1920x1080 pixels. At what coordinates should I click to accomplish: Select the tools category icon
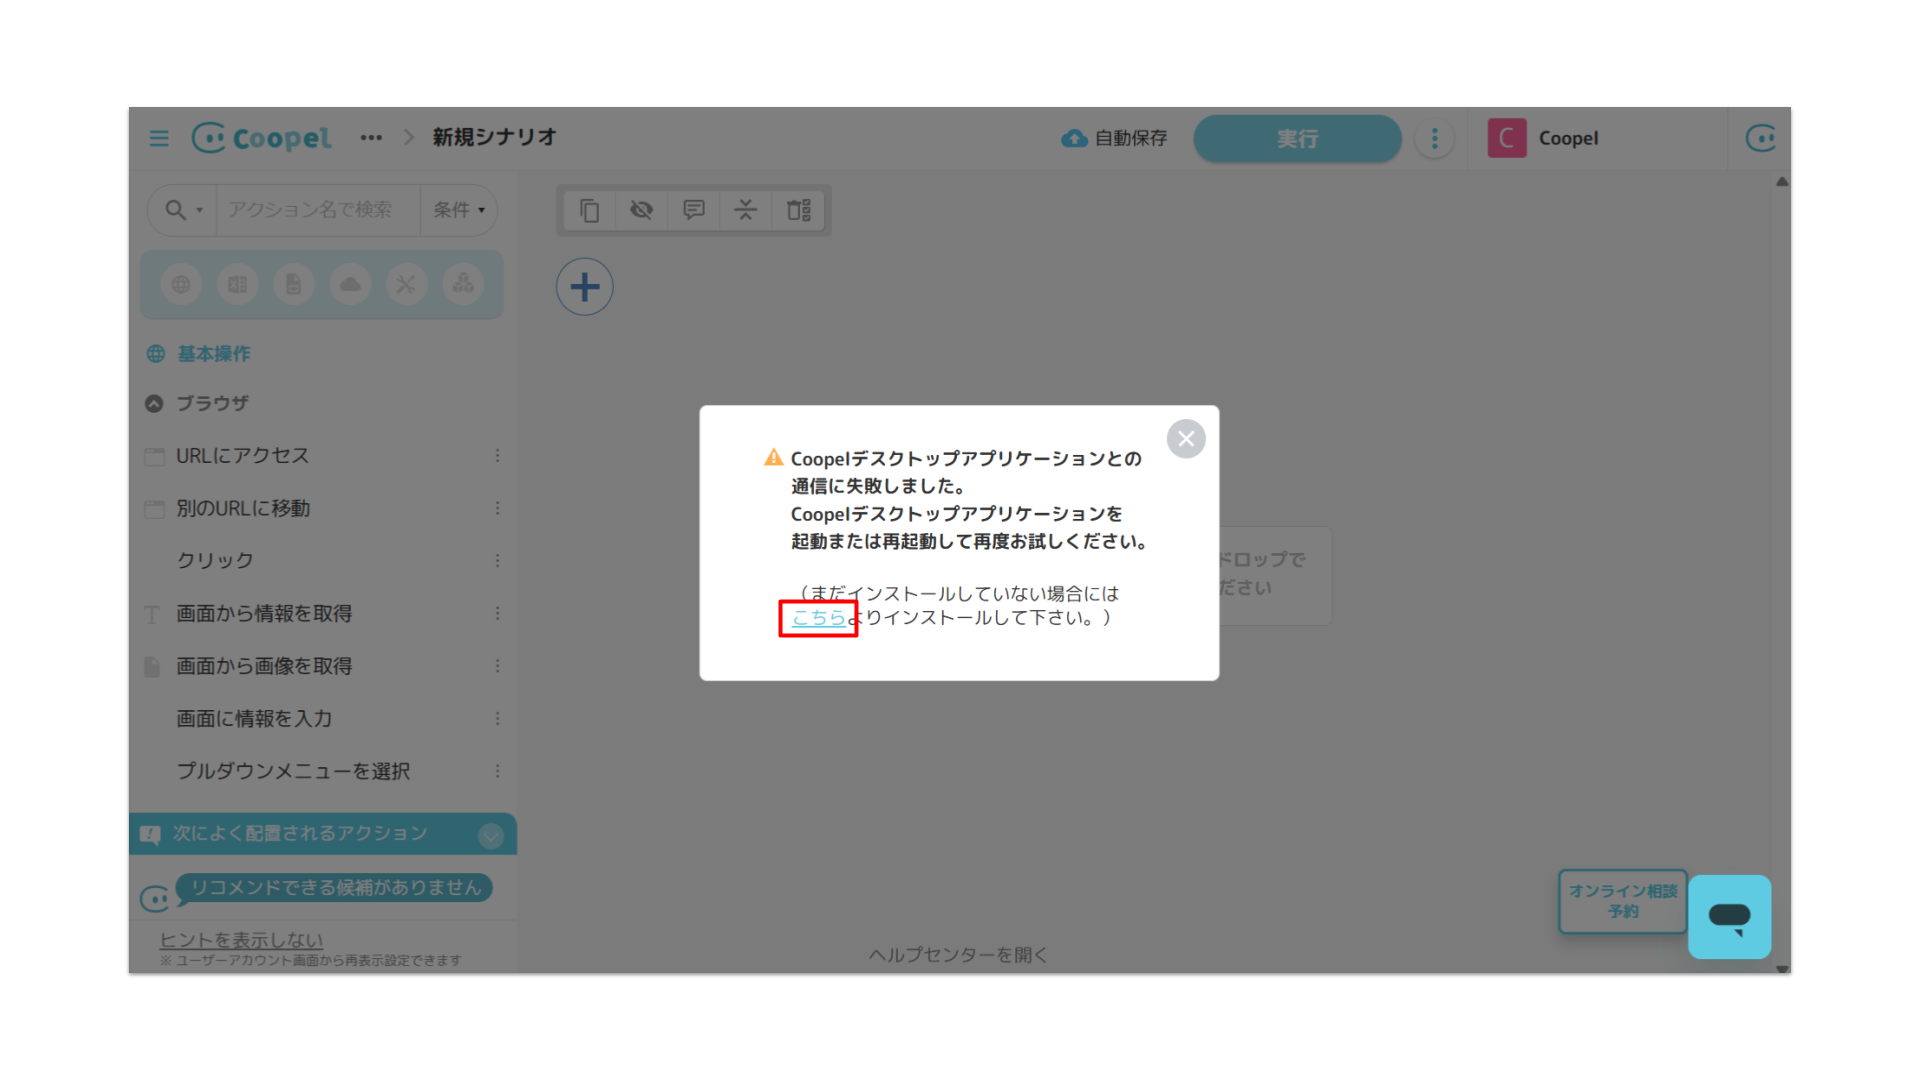(x=406, y=284)
